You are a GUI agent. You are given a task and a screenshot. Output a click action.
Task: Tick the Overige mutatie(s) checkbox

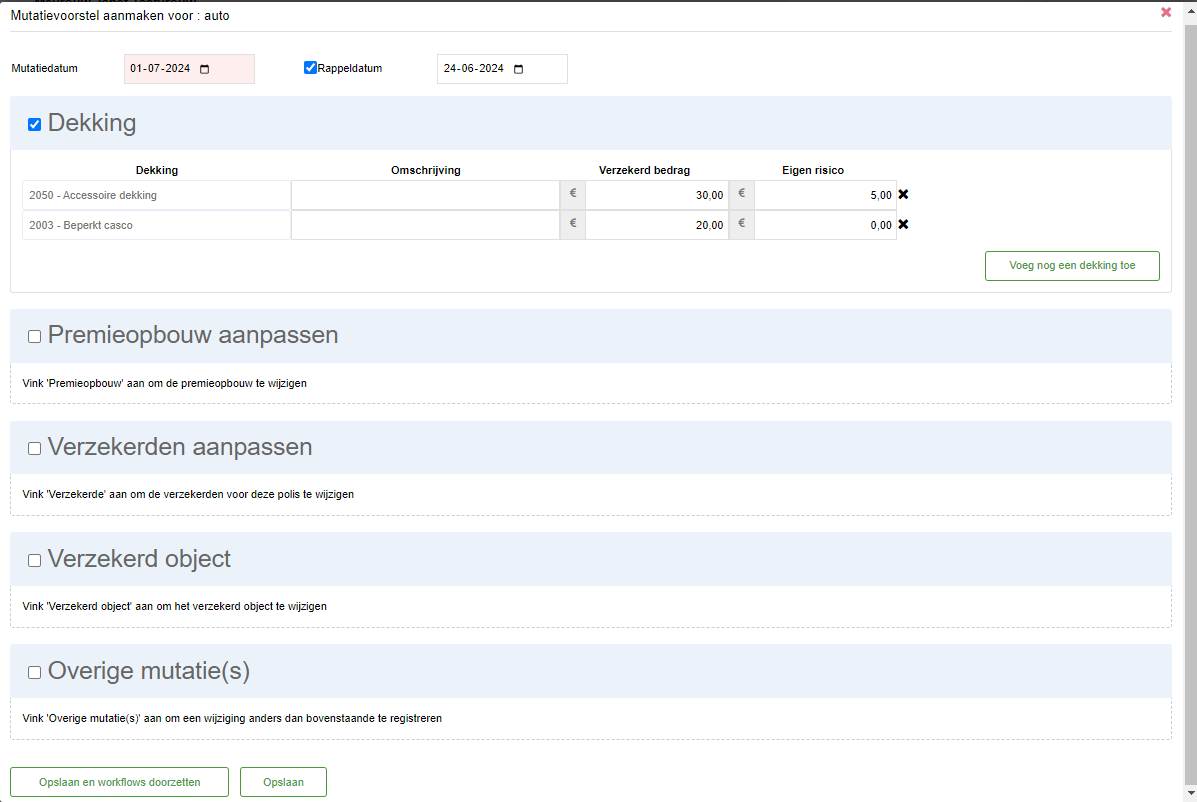coord(34,673)
